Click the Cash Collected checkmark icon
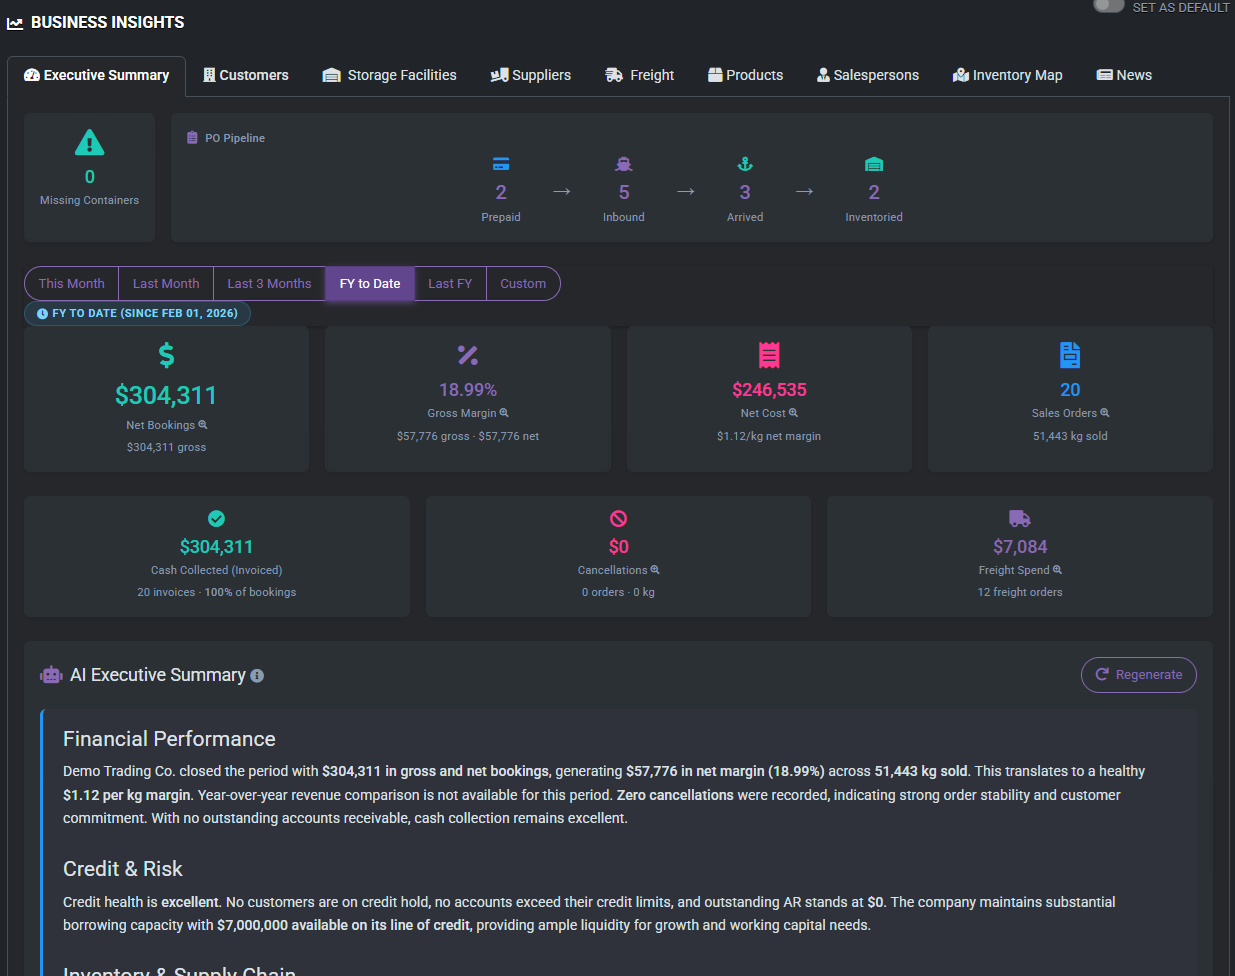The image size is (1235, 976). tap(216, 519)
